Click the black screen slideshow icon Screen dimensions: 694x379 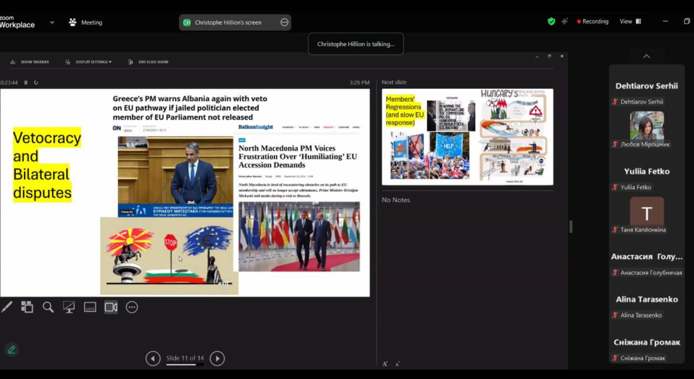click(69, 307)
